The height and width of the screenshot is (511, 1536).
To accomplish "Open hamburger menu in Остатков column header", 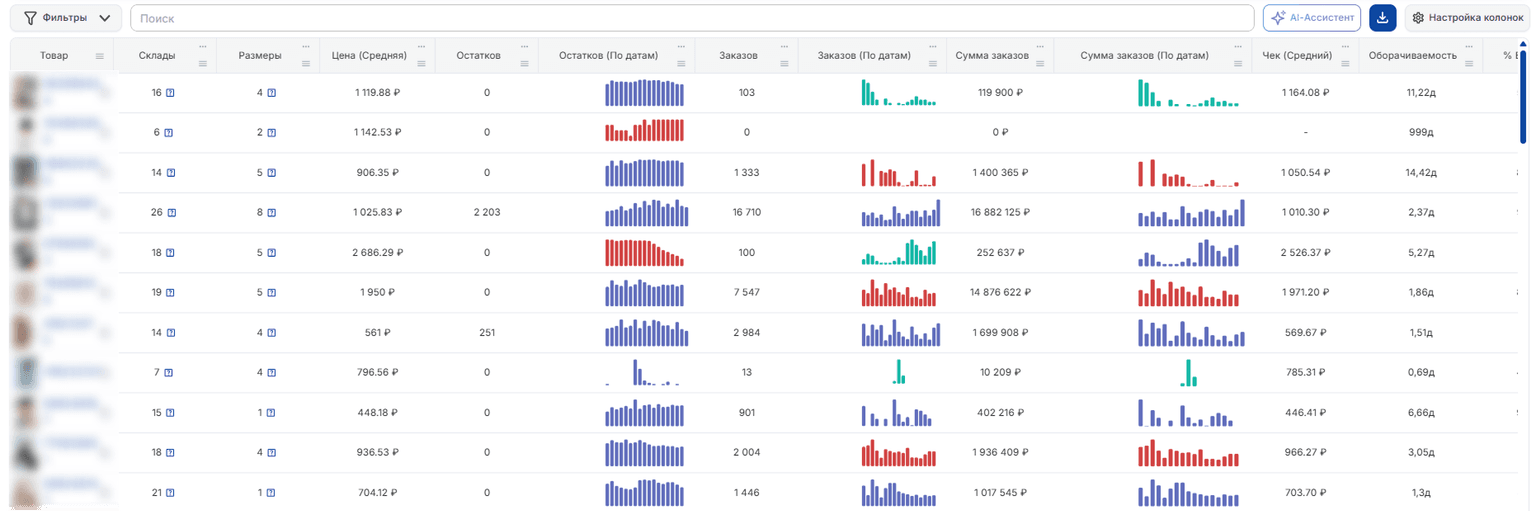I will click(525, 64).
